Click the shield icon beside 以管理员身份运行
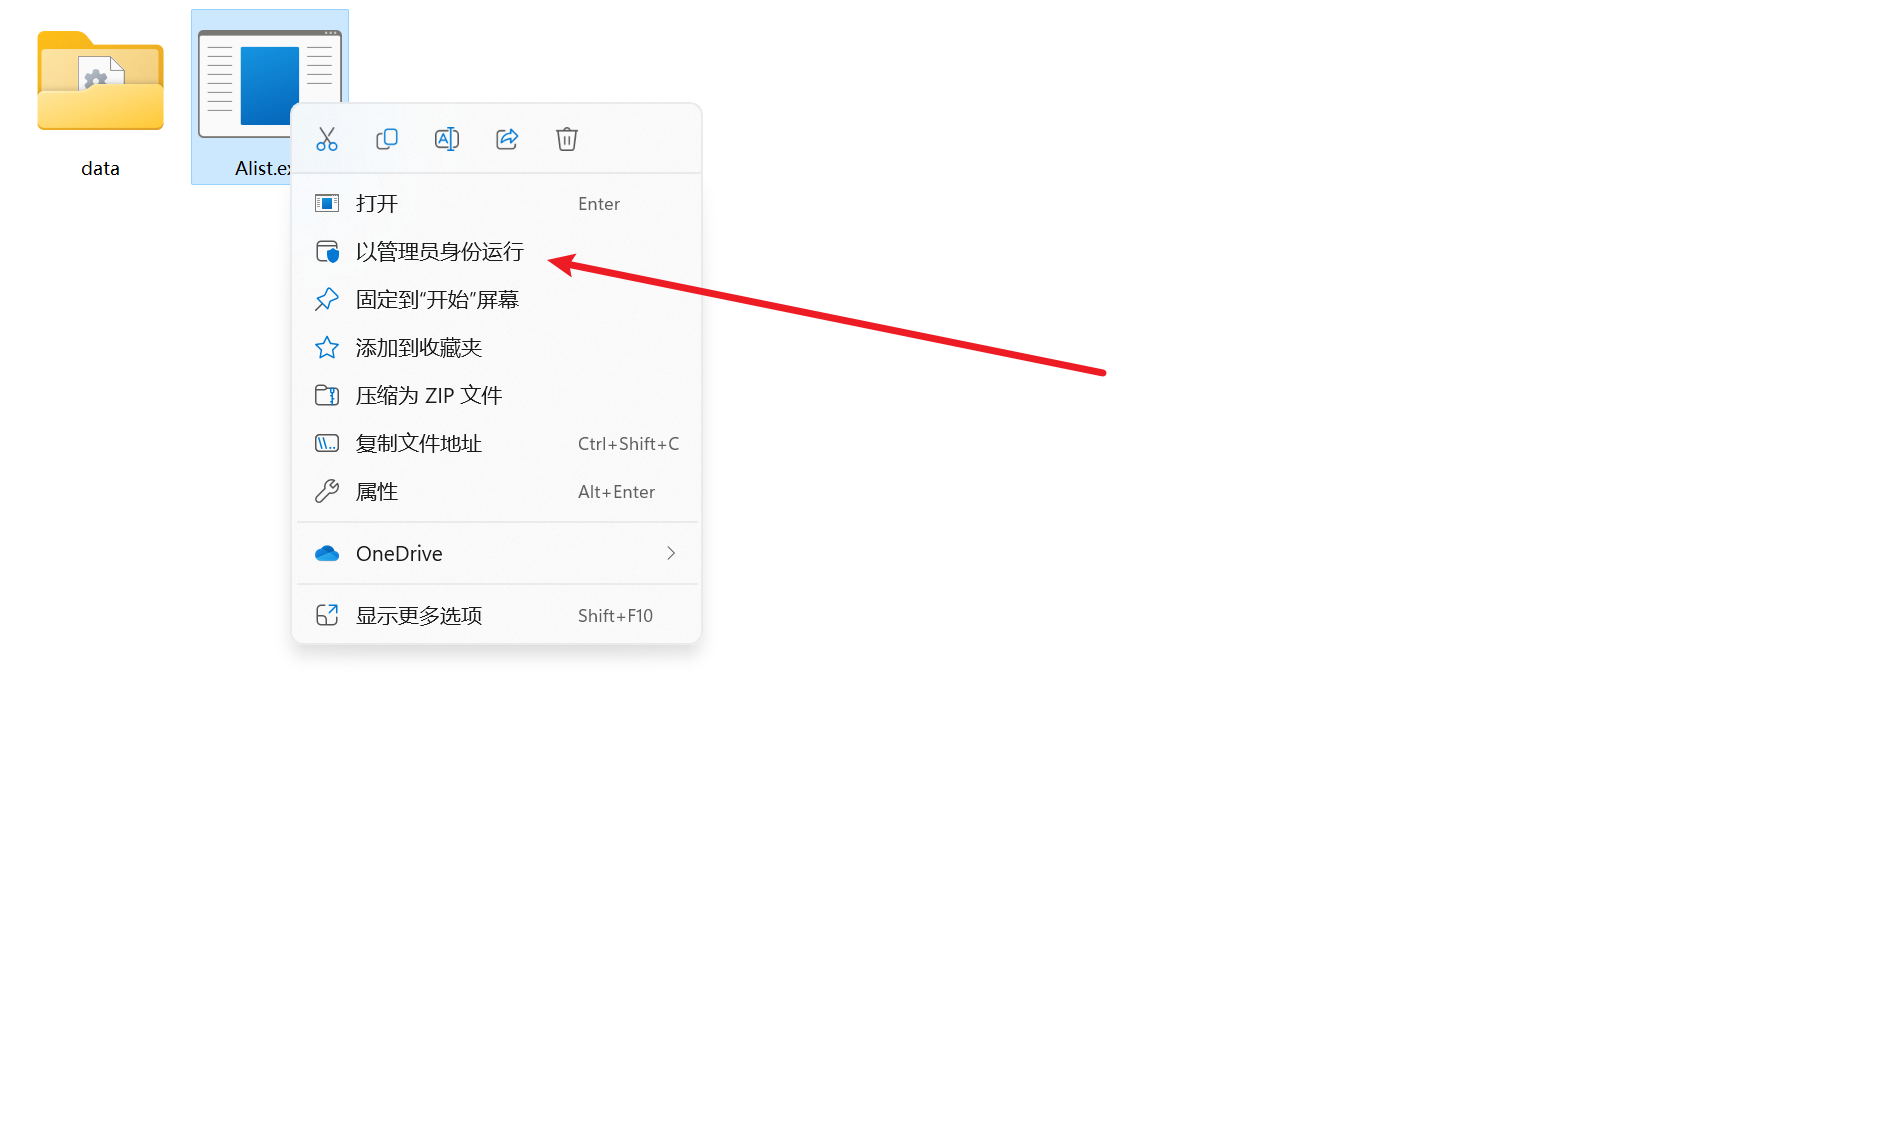Viewport: 1900px width, 1145px height. tap(327, 252)
